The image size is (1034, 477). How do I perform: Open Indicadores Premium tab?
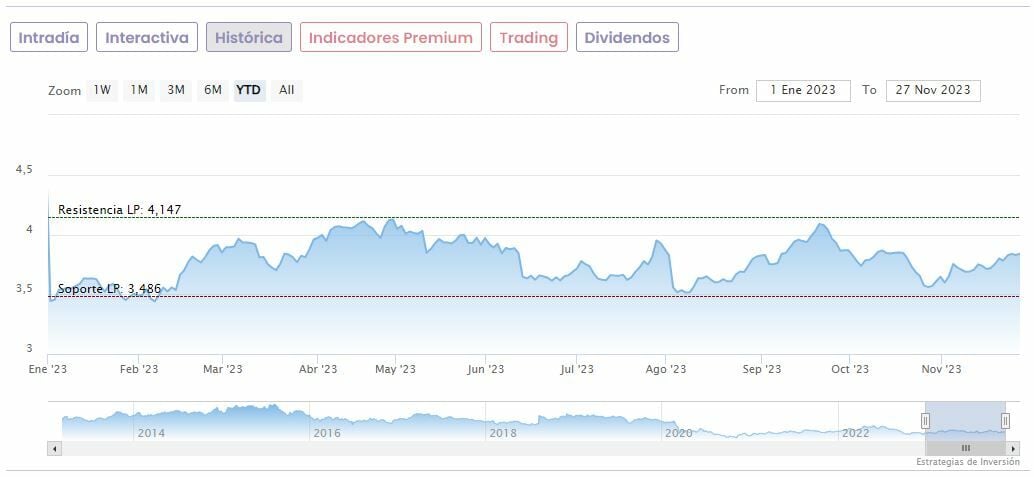(390, 38)
